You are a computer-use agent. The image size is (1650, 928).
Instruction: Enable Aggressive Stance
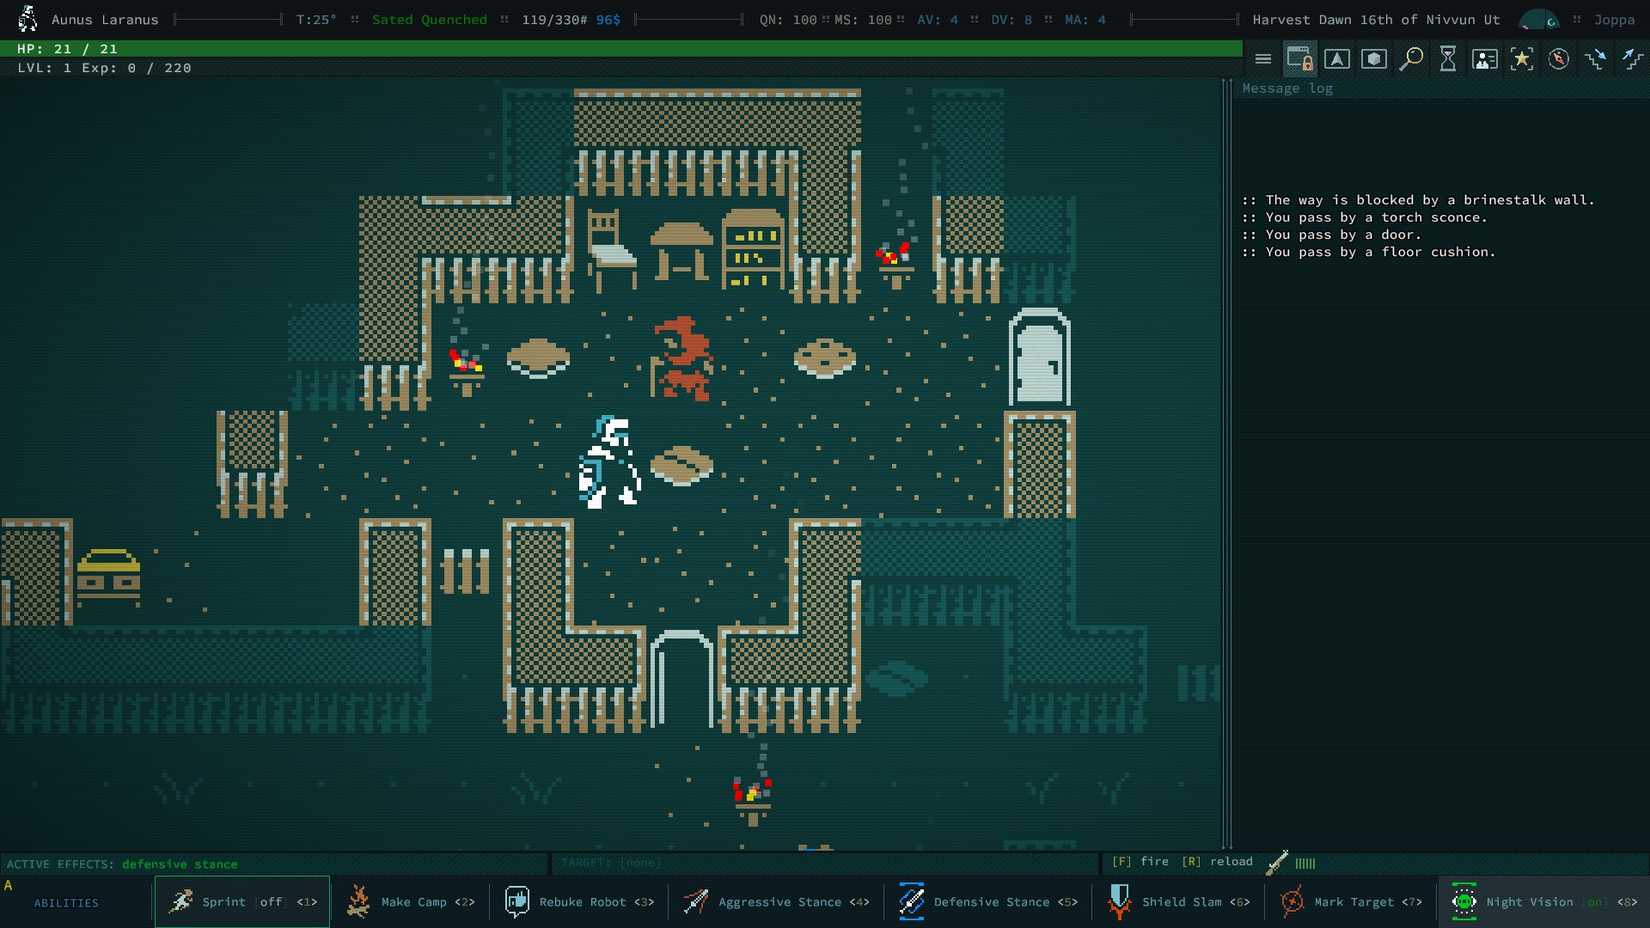[x=775, y=901]
